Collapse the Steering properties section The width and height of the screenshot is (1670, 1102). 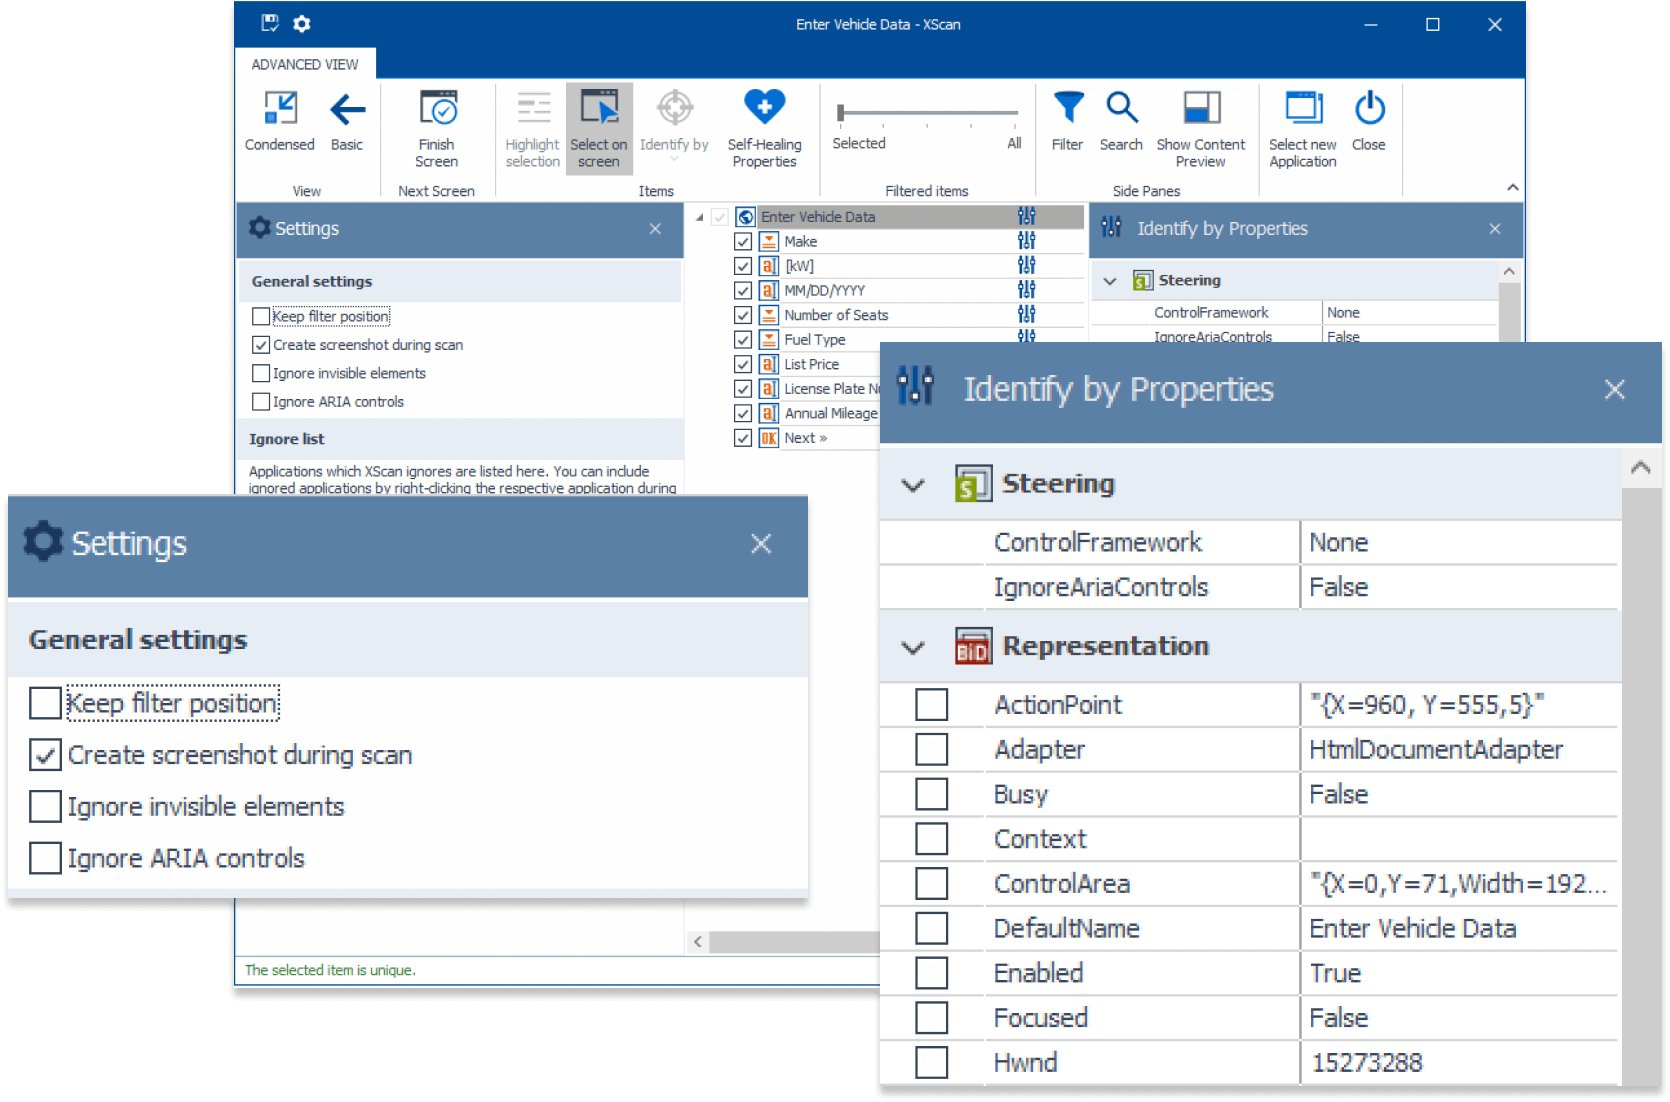point(912,483)
